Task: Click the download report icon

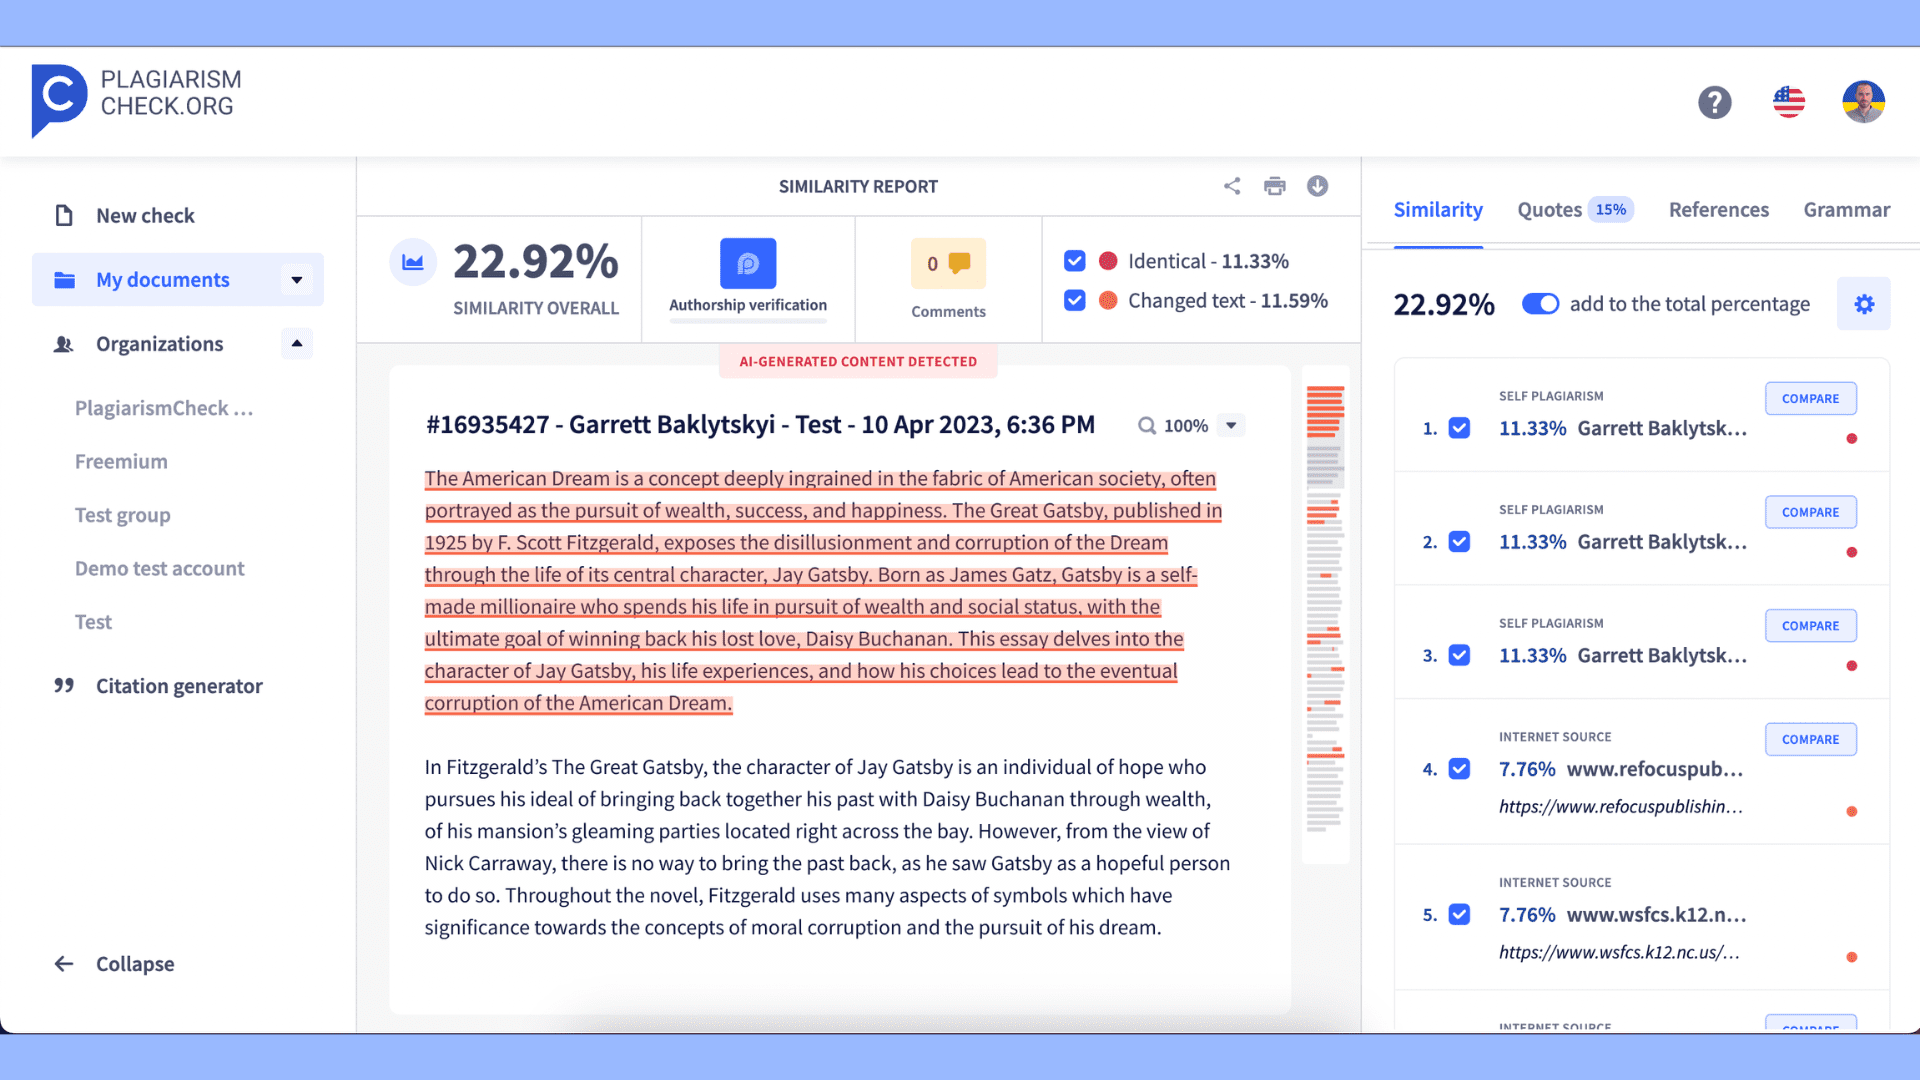Action: 1317,186
